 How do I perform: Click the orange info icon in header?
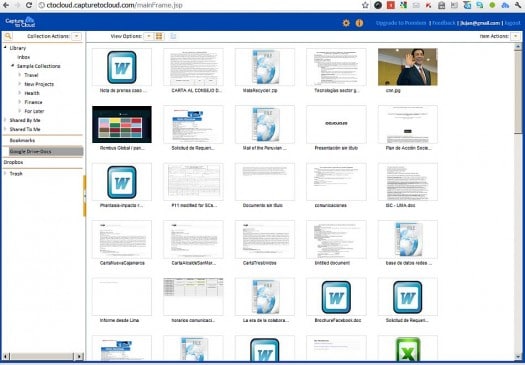tap(359, 23)
